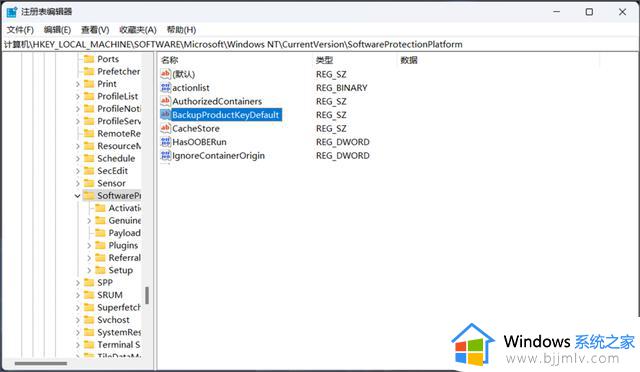Select the Terminal Server tree key
The height and width of the screenshot is (372, 640).
119,345
